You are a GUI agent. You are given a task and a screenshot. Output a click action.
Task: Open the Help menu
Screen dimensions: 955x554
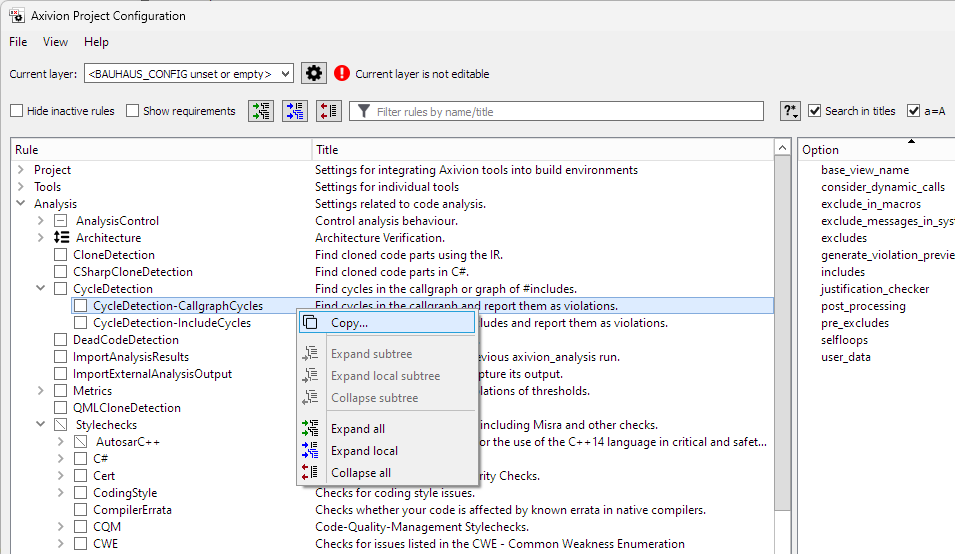pyautogui.click(x=96, y=41)
